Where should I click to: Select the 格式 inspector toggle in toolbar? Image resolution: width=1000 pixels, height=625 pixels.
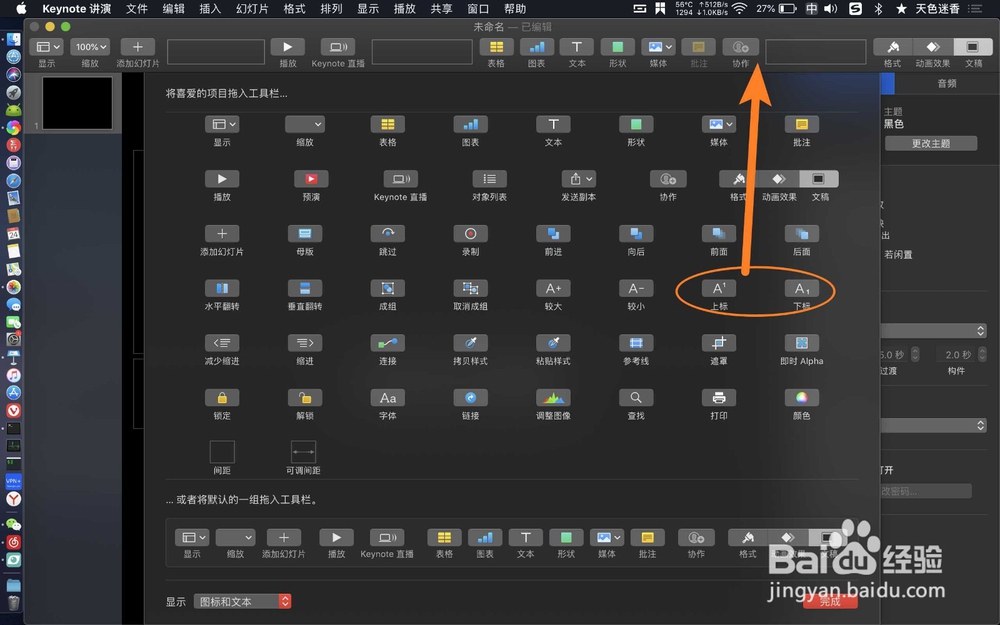(892, 47)
